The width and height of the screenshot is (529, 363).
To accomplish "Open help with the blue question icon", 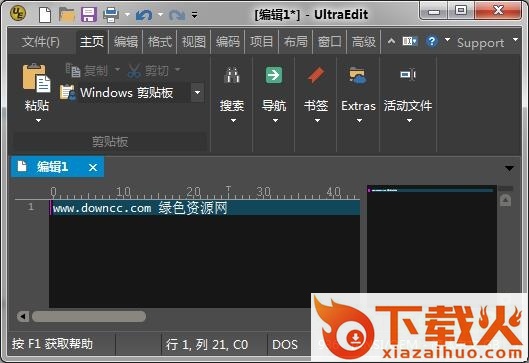I will 431,41.
